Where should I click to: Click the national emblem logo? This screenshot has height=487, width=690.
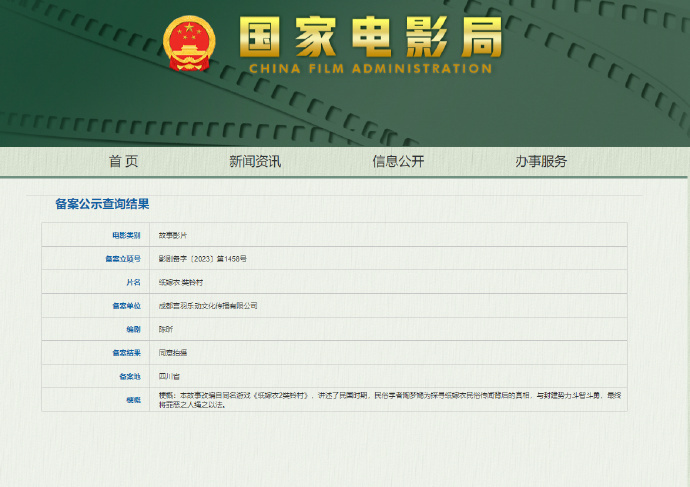tap(189, 44)
